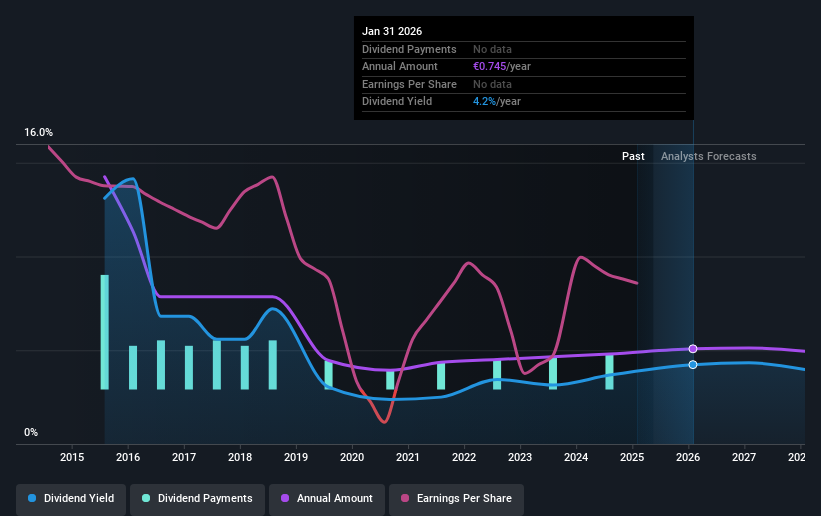Click the 2025 x-axis label
This screenshot has height=516, width=821.
(632, 457)
